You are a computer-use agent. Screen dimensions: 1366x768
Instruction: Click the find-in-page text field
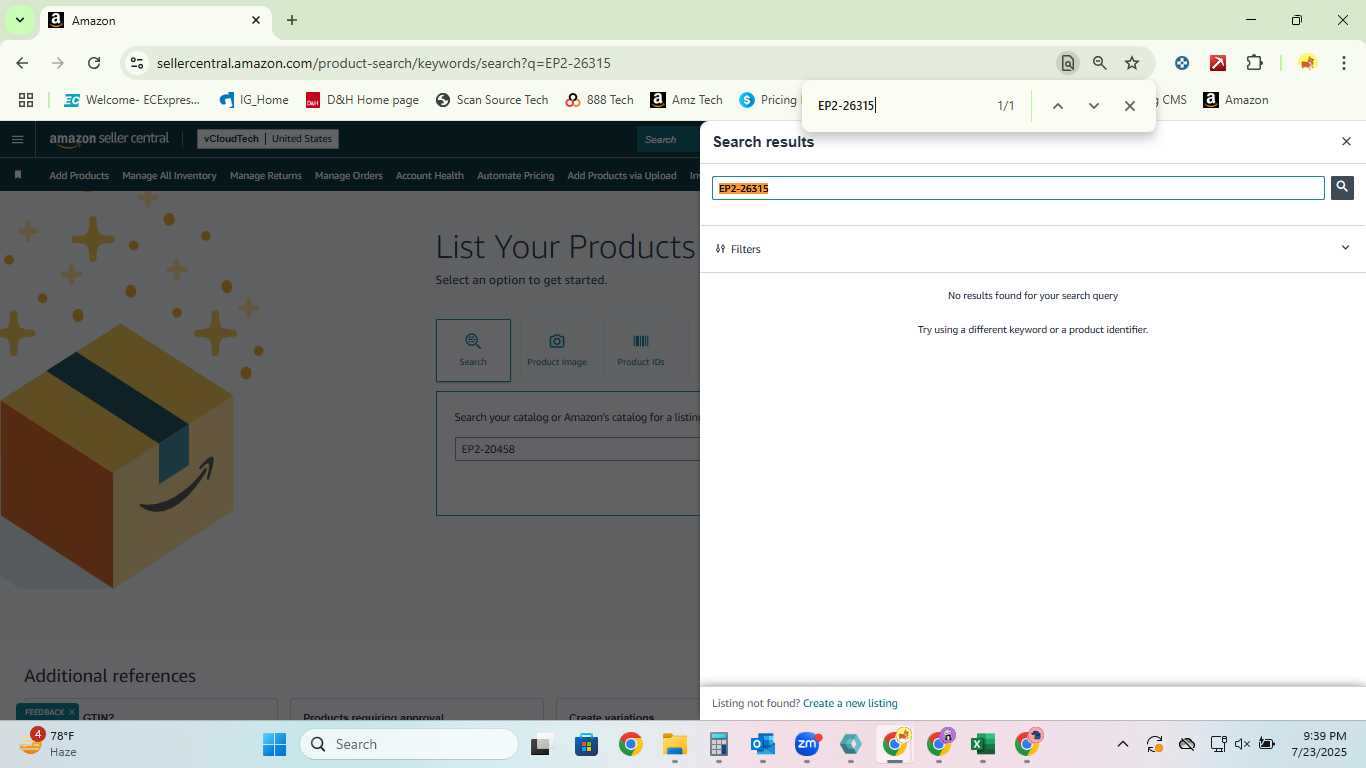point(900,106)
